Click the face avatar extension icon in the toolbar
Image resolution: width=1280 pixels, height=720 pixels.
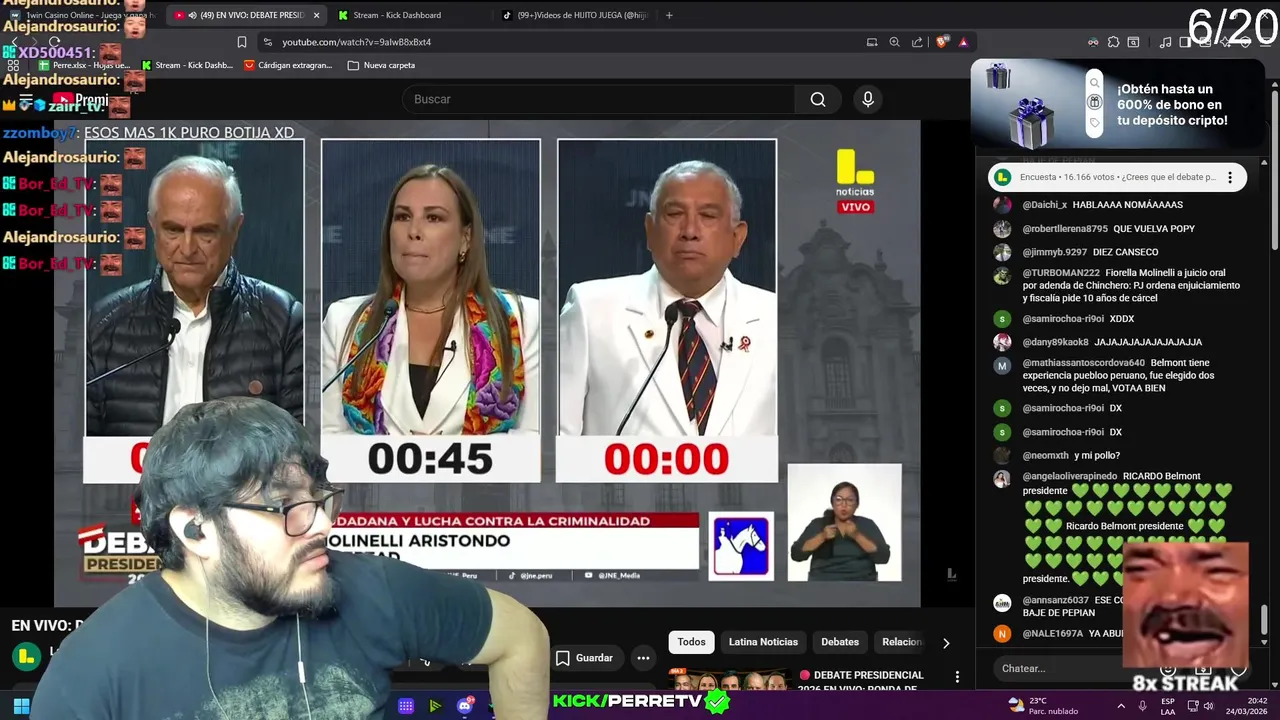[x=1092, y=42]
